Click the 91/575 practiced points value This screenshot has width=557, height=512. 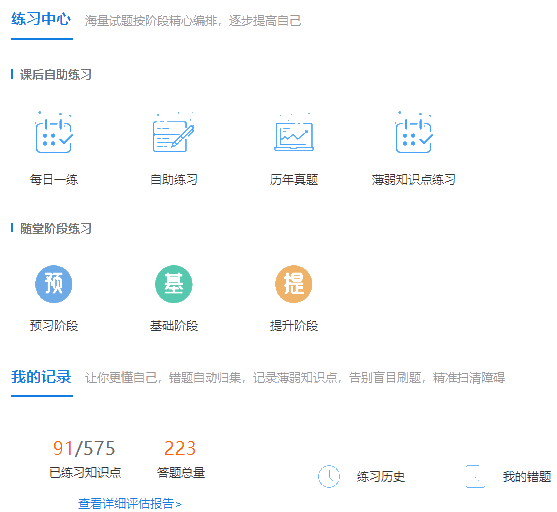tap(84, 448)
